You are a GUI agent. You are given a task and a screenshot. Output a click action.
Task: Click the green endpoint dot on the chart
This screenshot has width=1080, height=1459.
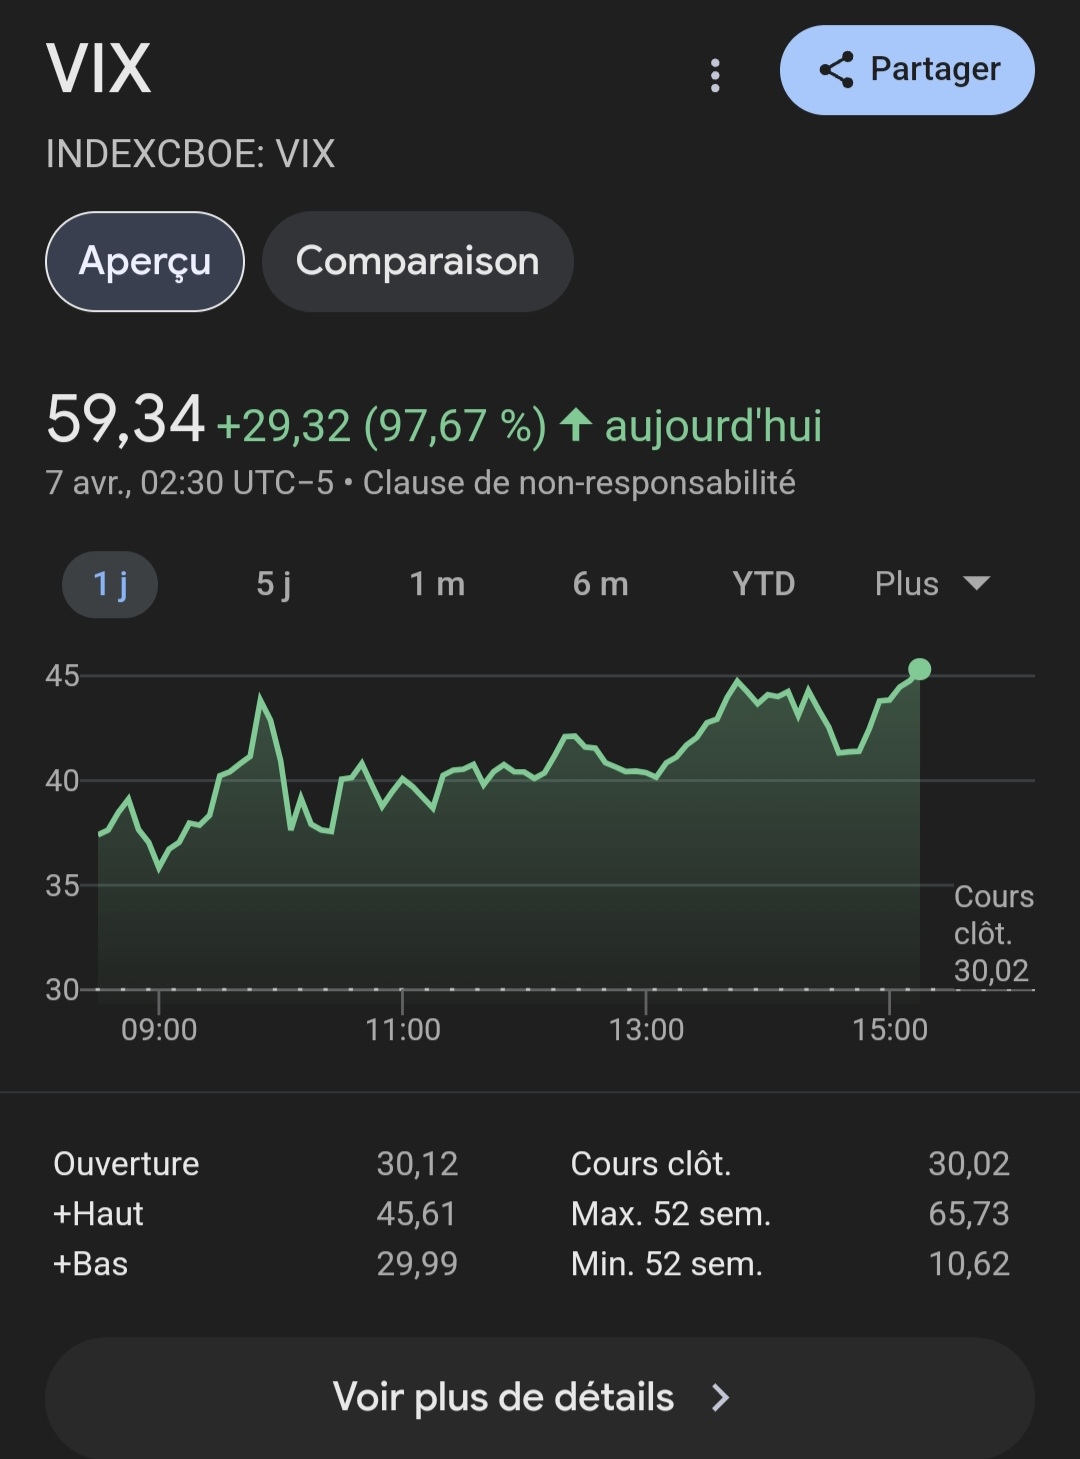[x=919, y=669]
